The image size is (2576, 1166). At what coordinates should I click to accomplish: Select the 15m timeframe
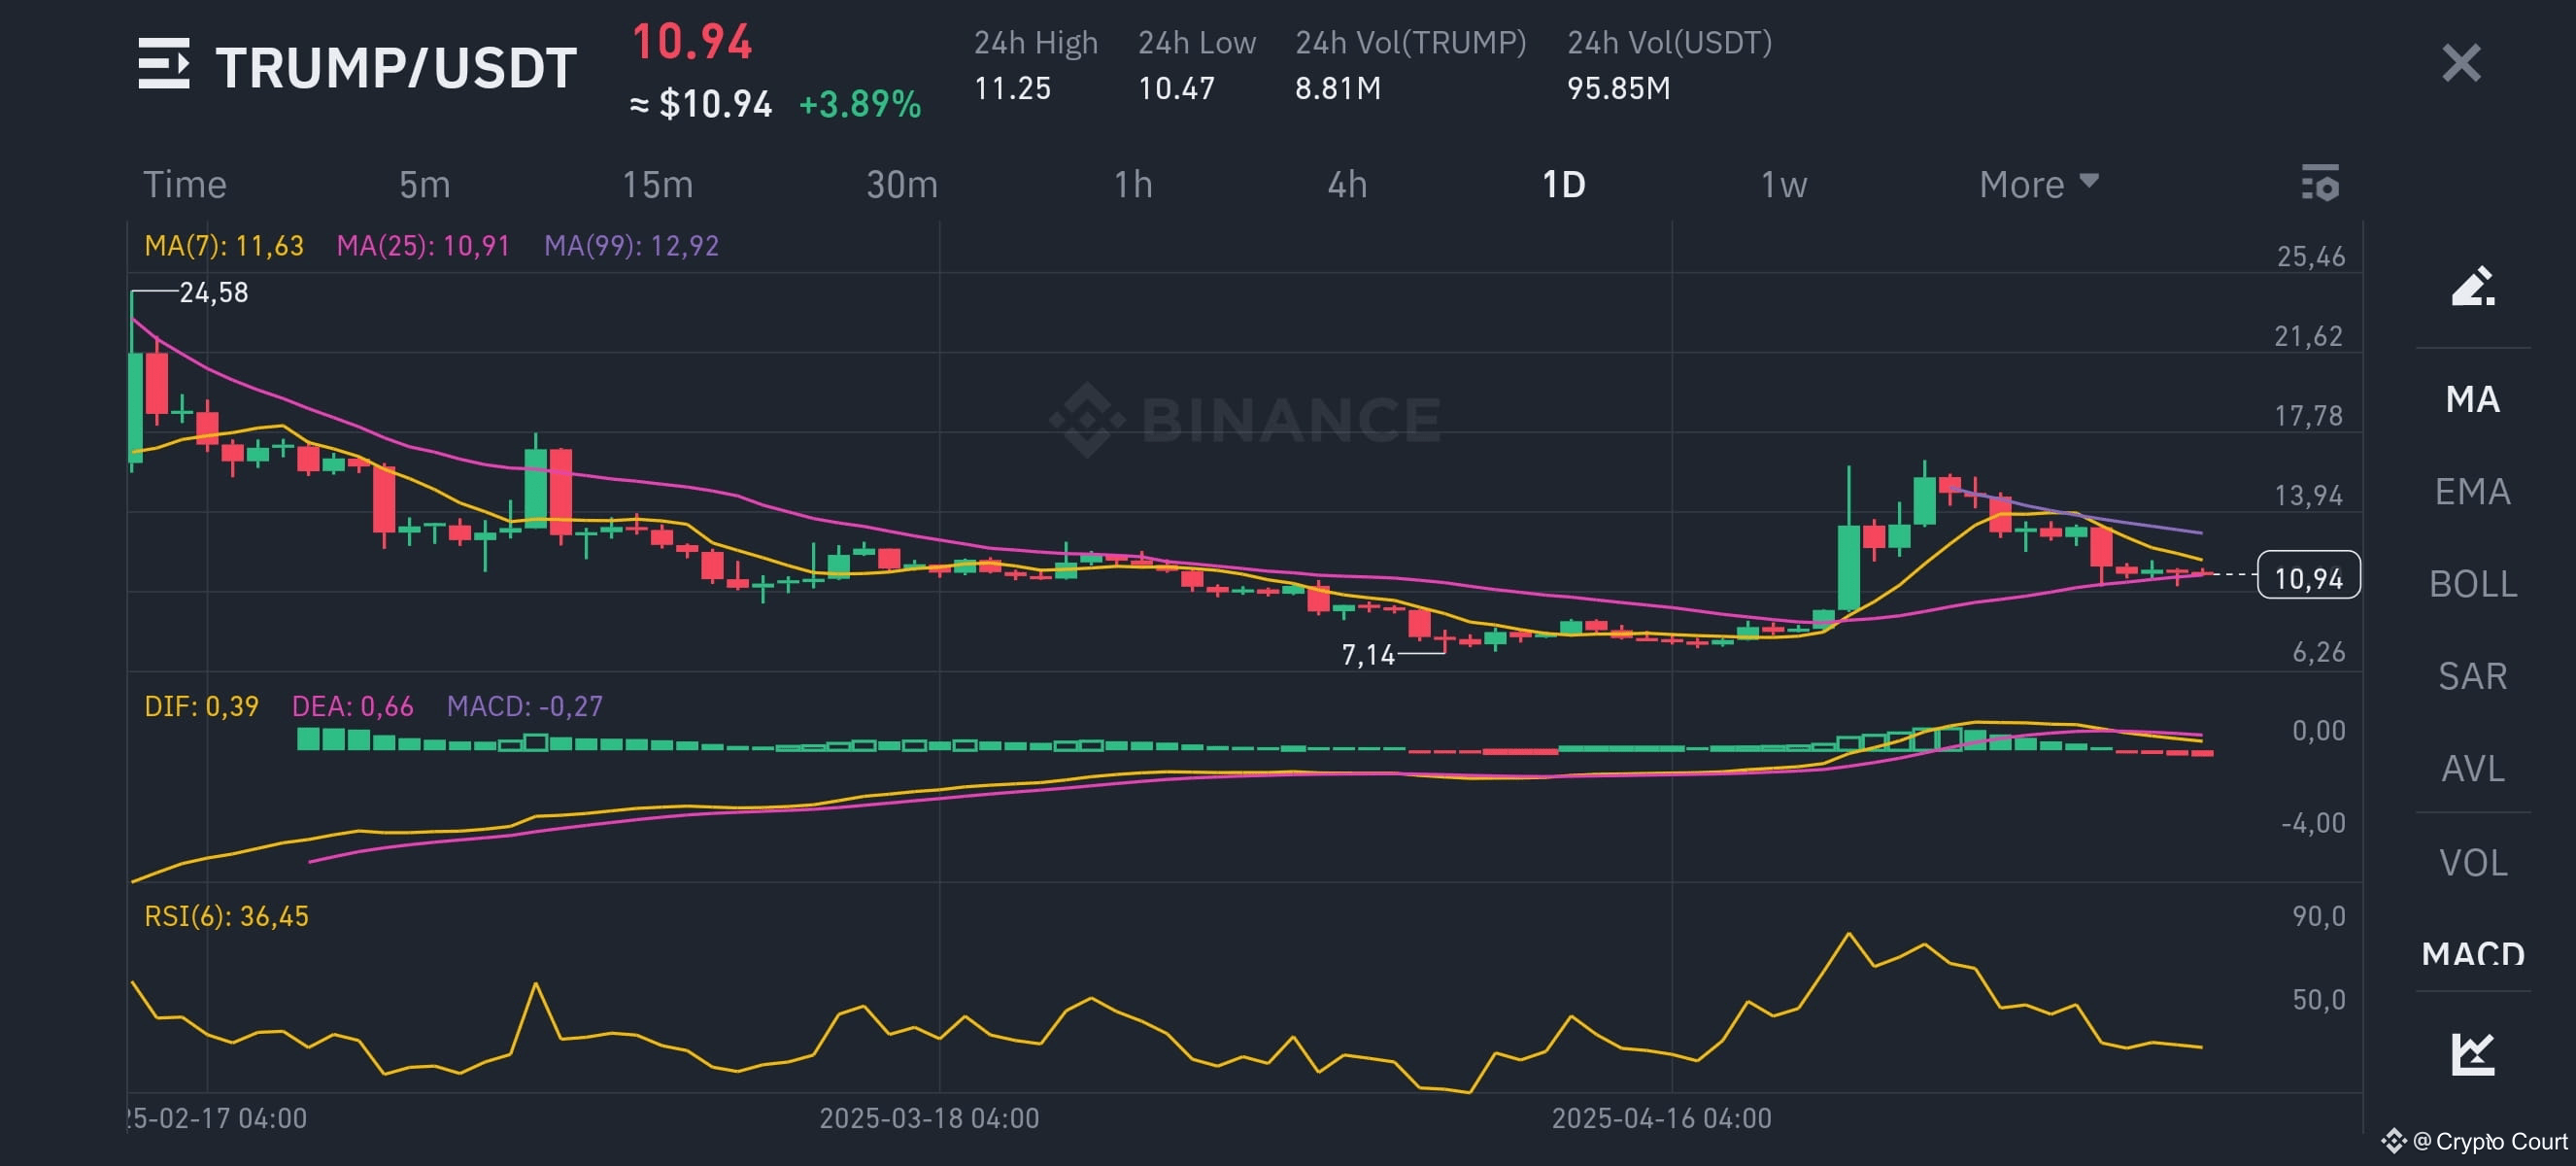point(657,184)
